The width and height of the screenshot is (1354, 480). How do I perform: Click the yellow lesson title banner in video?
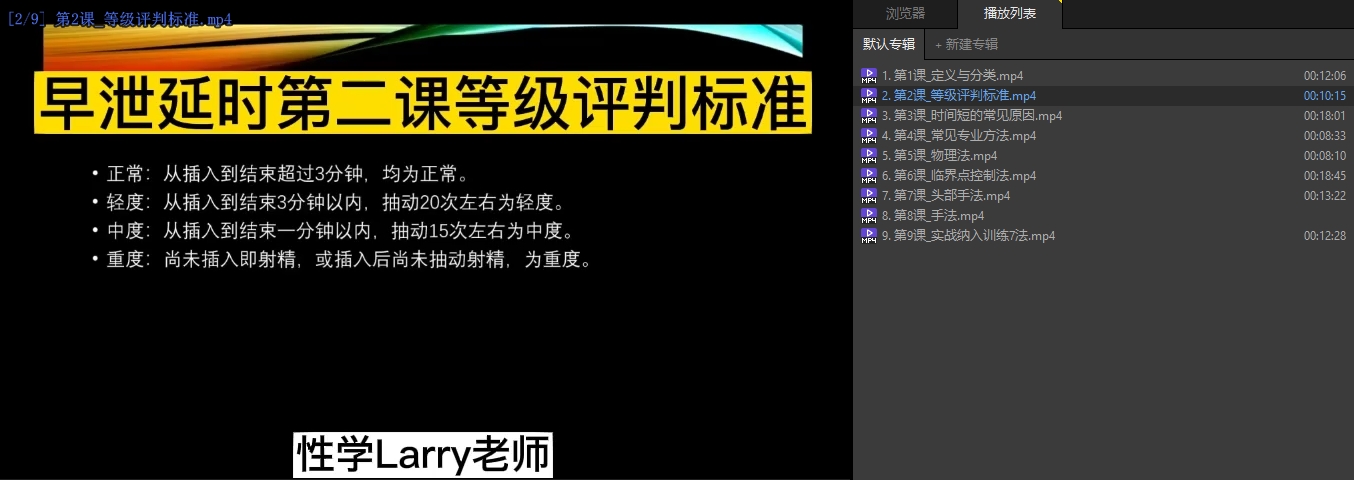(x=423, y=102)
